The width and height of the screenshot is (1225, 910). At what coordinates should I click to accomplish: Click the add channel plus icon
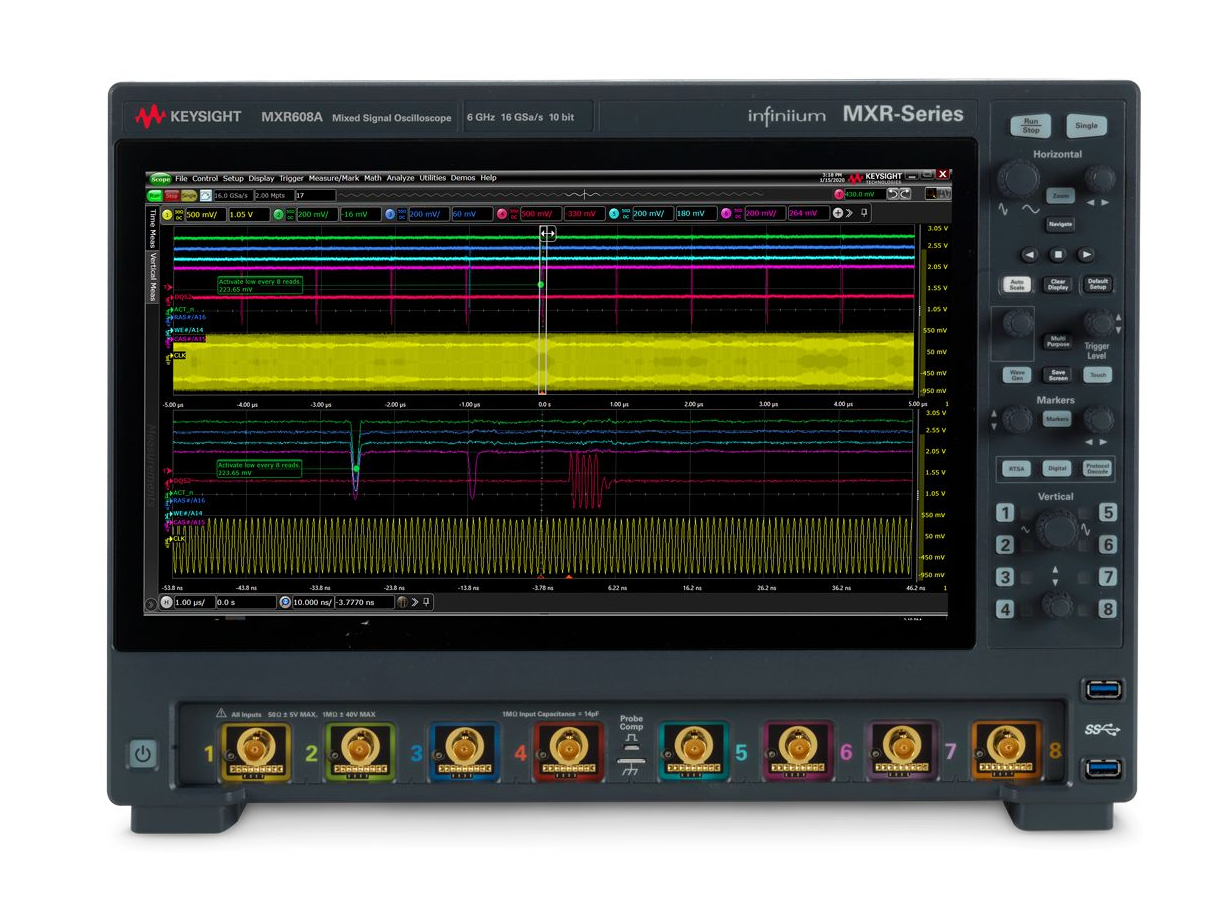point(837,214)
